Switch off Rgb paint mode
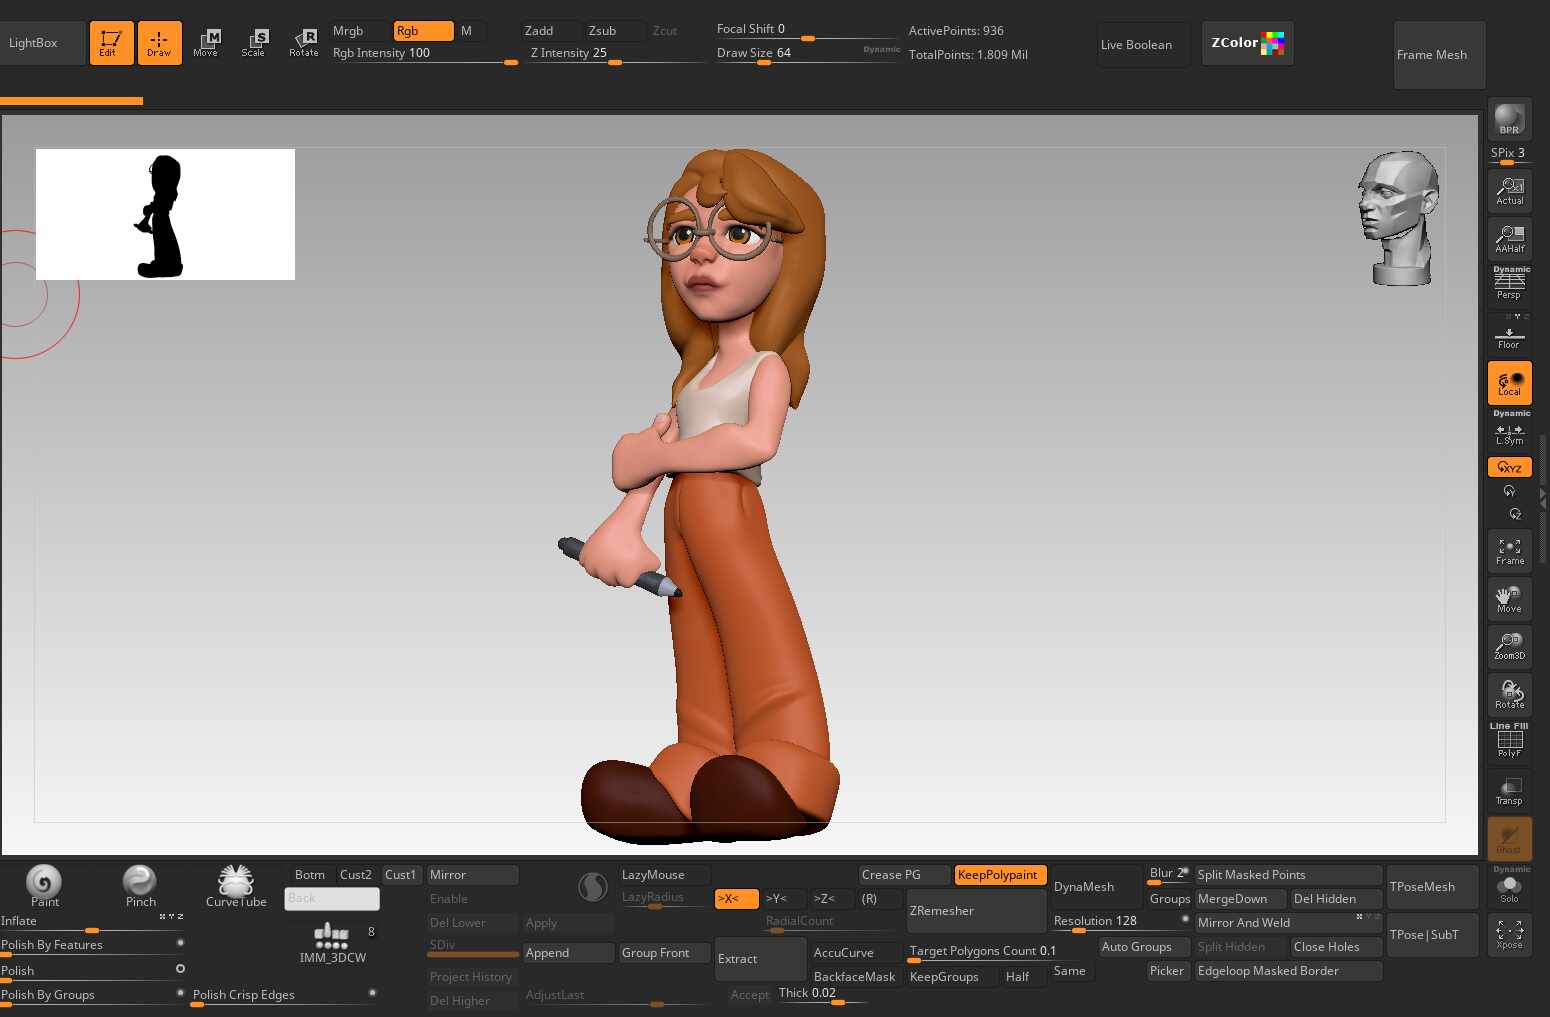1550x1017 pixels. click(x=422, y=31)
